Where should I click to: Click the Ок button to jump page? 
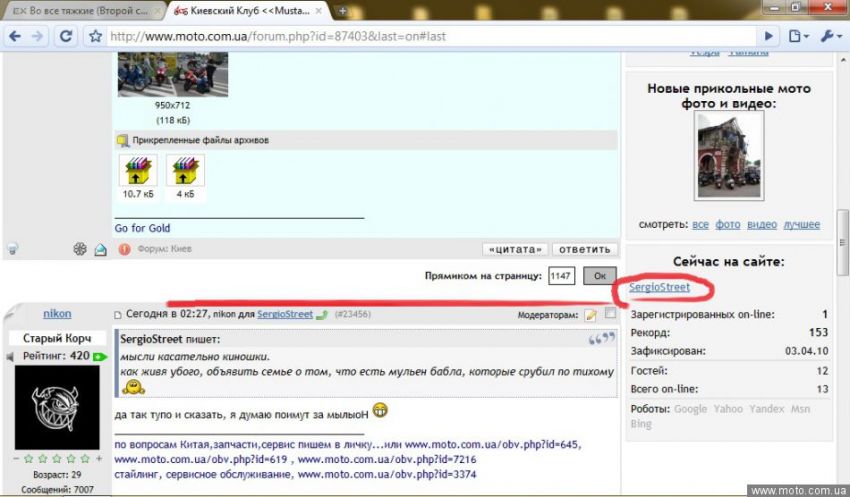(x=600, y=275)
